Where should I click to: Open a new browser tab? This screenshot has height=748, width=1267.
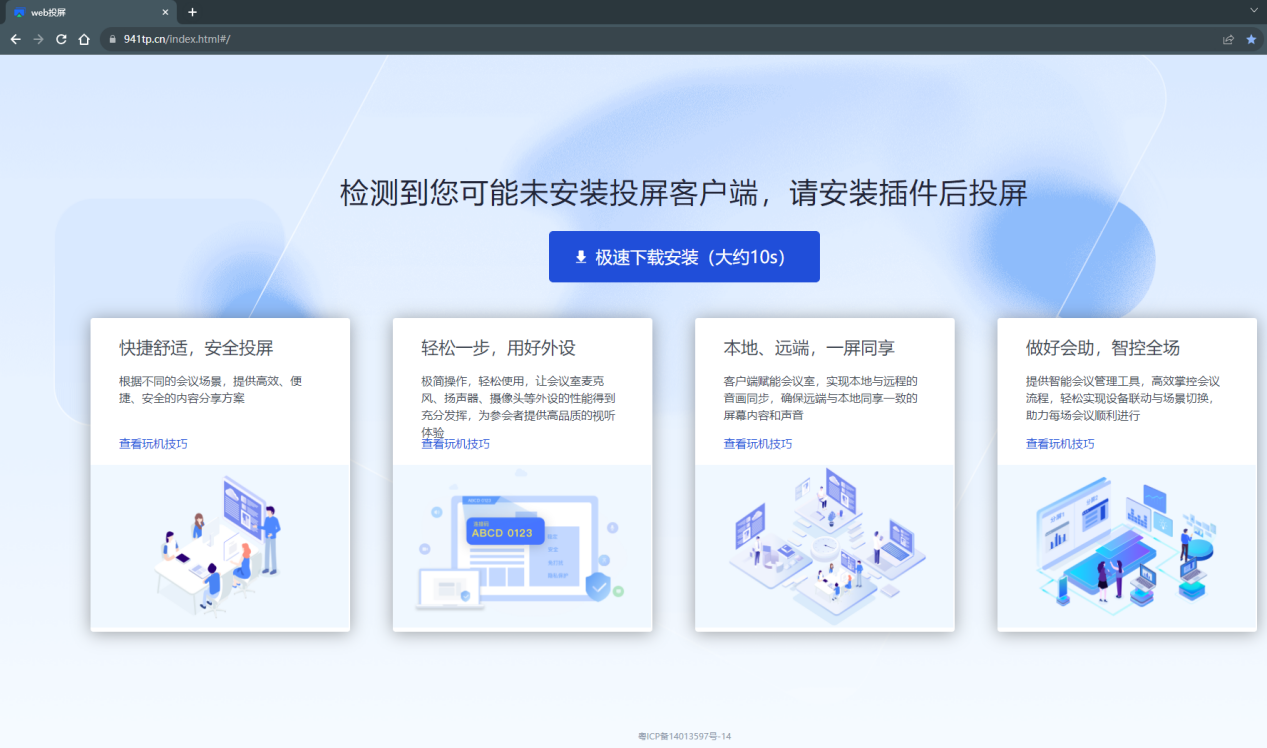[193, 12]
